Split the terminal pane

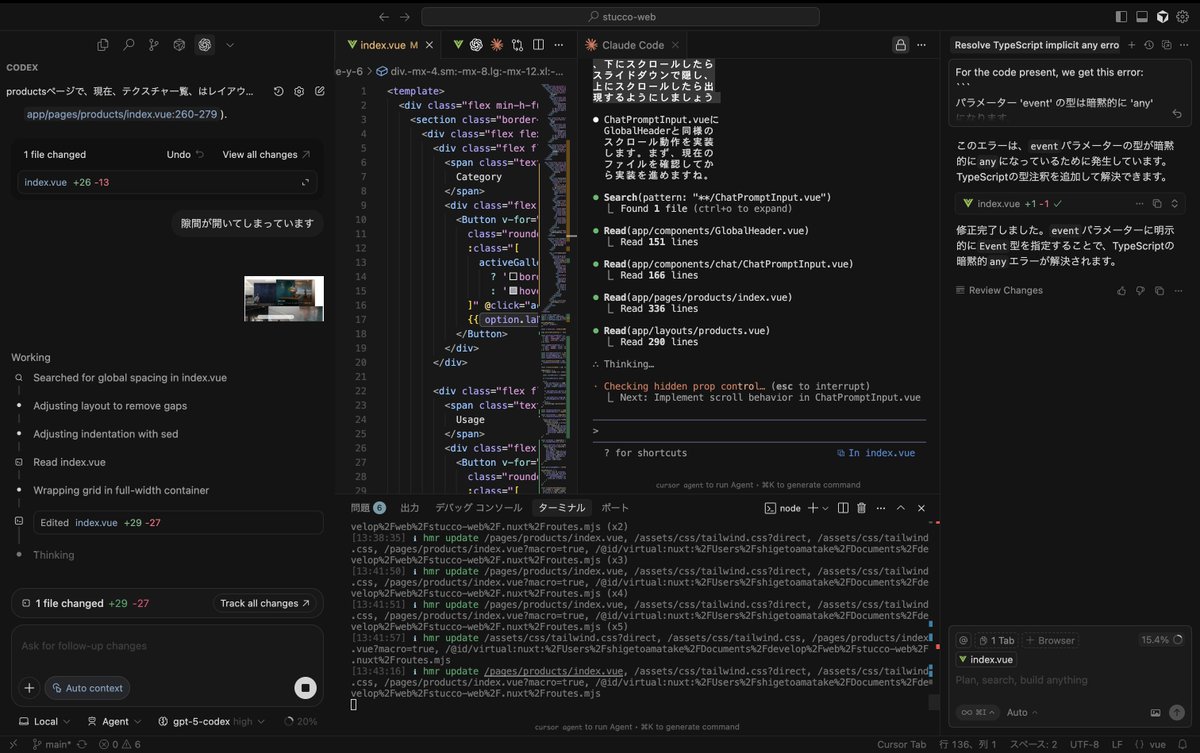click(843, 508)
